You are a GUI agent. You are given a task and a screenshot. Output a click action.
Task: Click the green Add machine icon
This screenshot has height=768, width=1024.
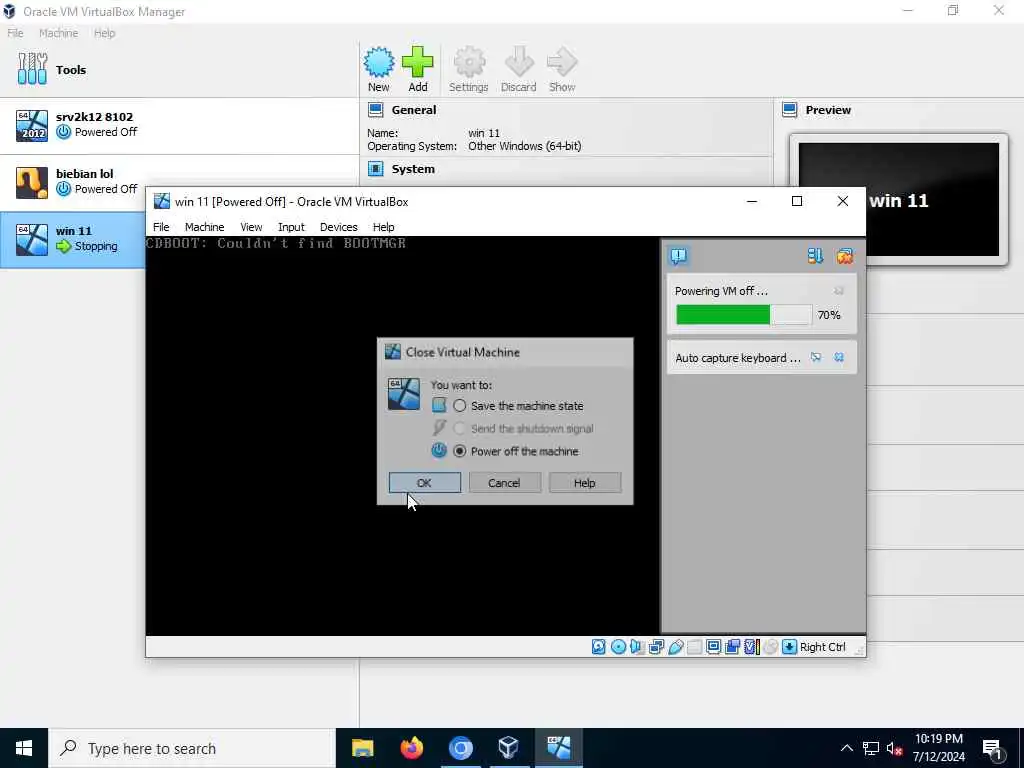[x=418, y=69]
